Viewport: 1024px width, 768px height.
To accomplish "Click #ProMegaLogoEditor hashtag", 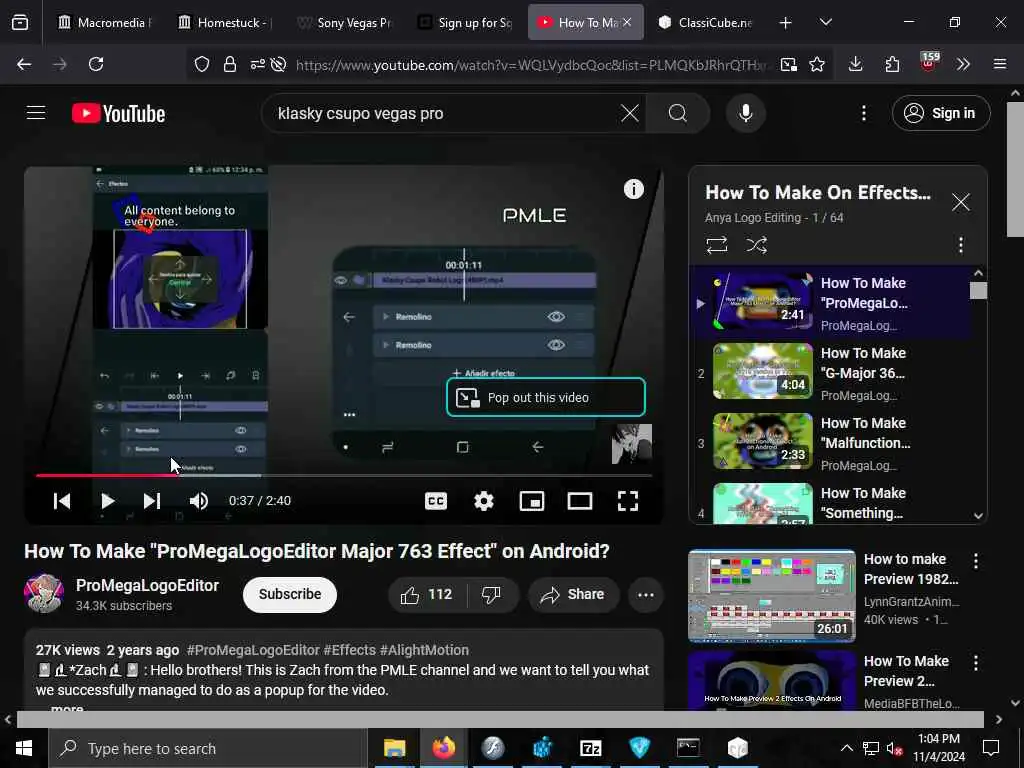I will 253,650.
